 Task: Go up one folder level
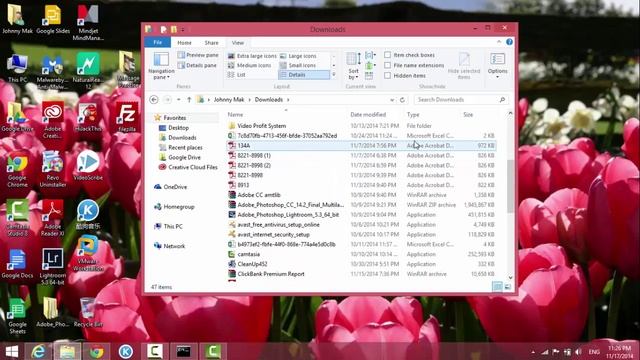[189, 100]
